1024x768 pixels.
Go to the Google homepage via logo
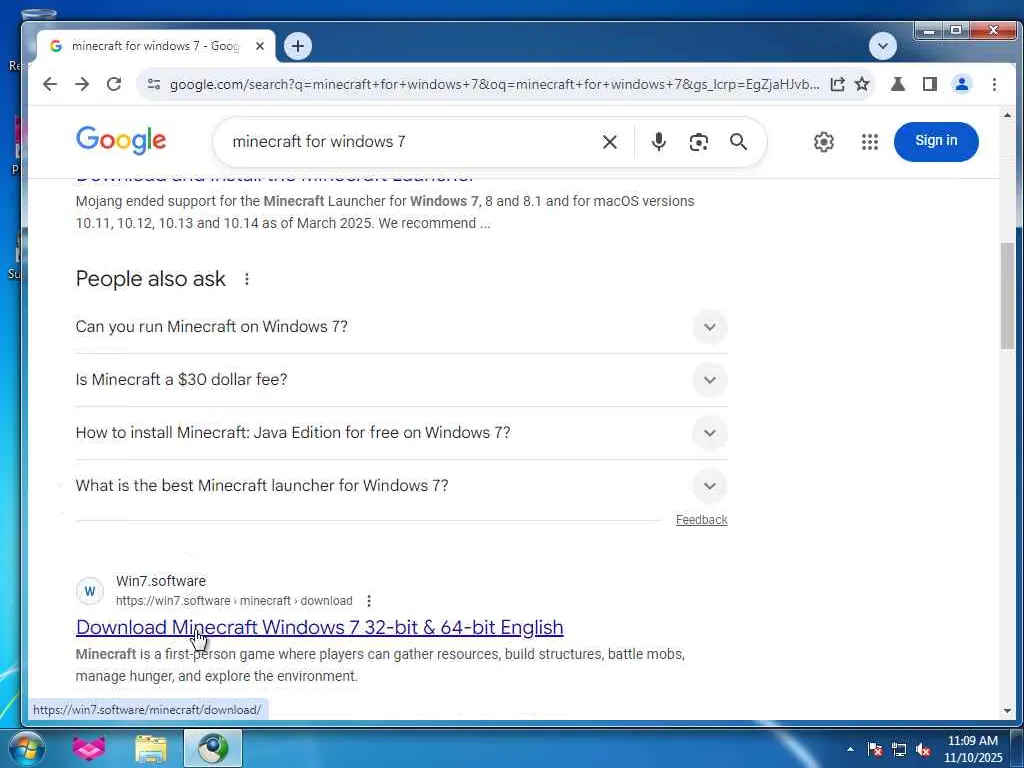pos(121,140)
